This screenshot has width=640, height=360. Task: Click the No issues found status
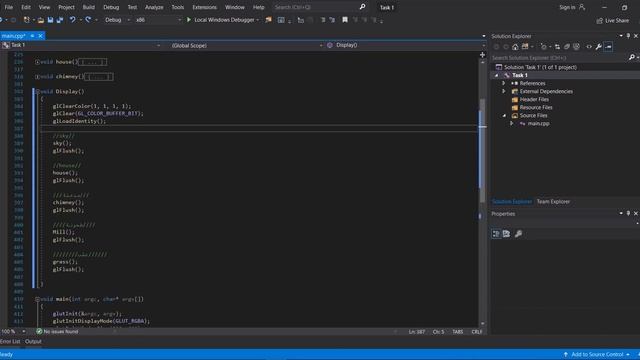coord(57,331)
